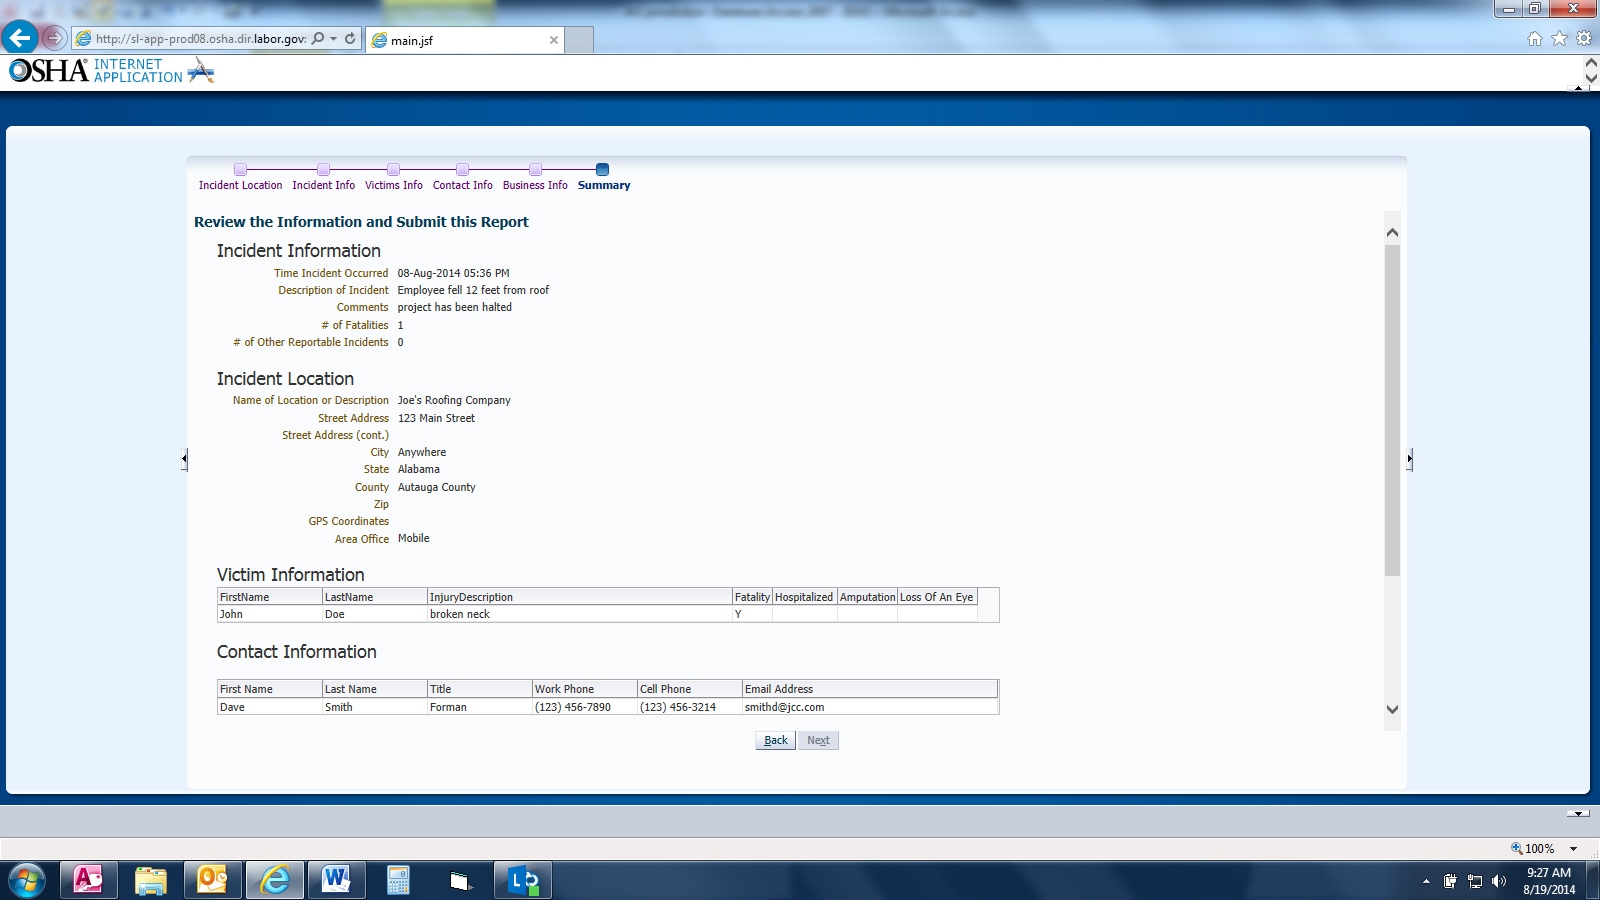The width and height of the screenshot is (1600, 900).
Task: Click the Incident Info step marker
Action: point(323,170)
